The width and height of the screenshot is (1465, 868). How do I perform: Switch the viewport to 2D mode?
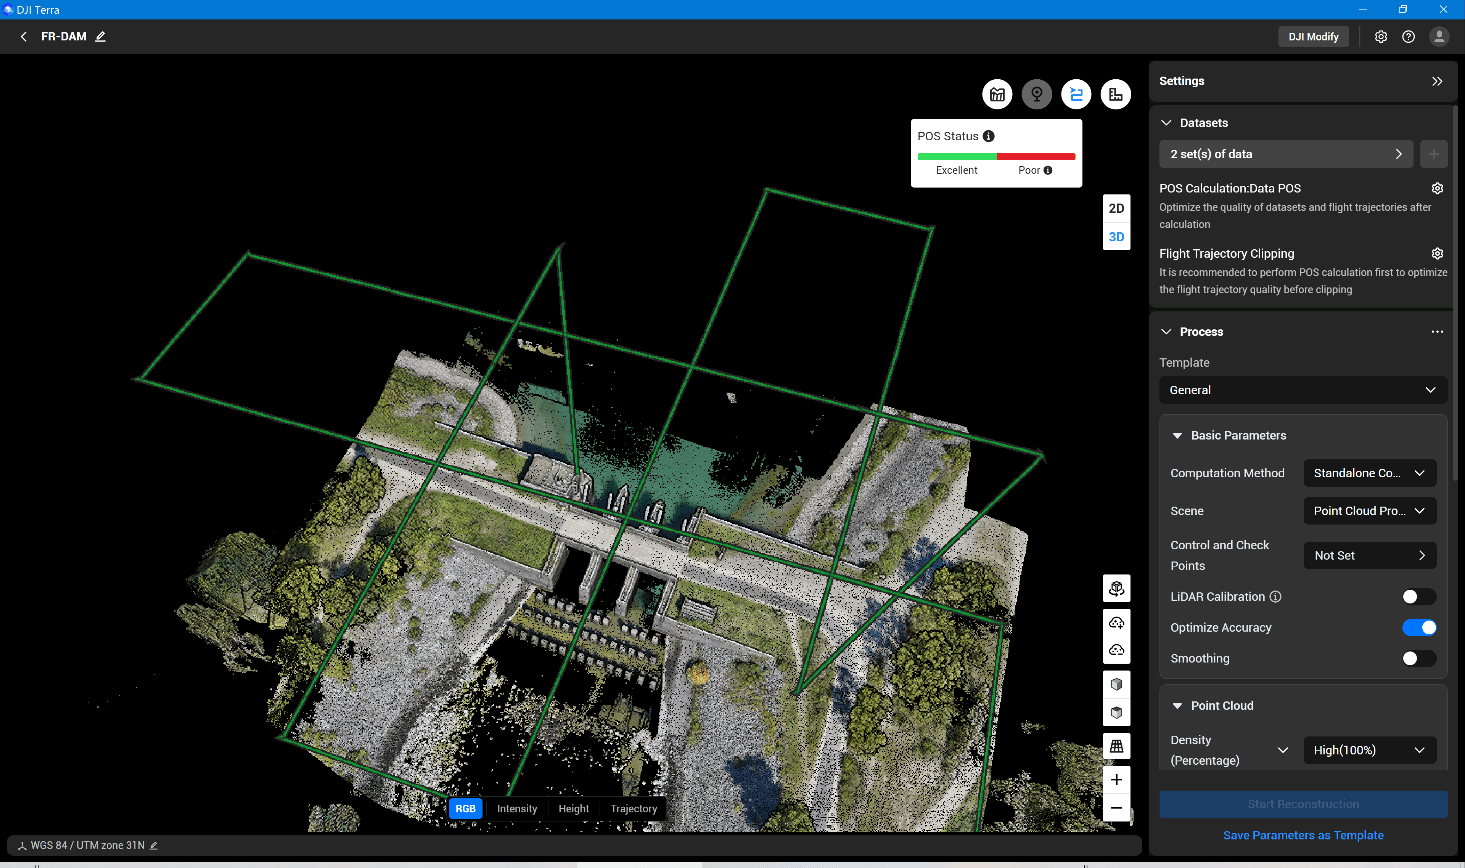point(1116,208)
